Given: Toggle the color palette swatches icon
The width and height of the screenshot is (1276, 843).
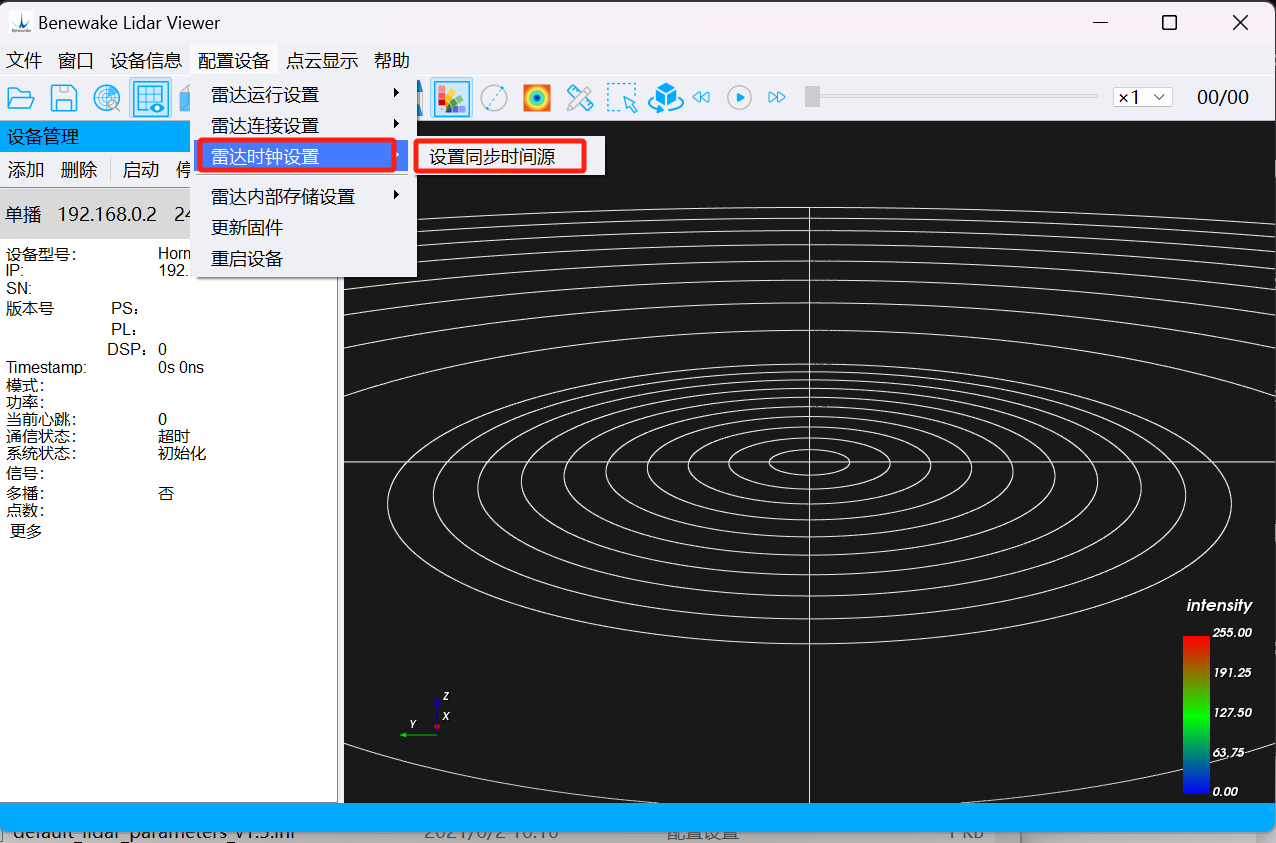Looking at the screenshot, I should [x=452, y=98].
